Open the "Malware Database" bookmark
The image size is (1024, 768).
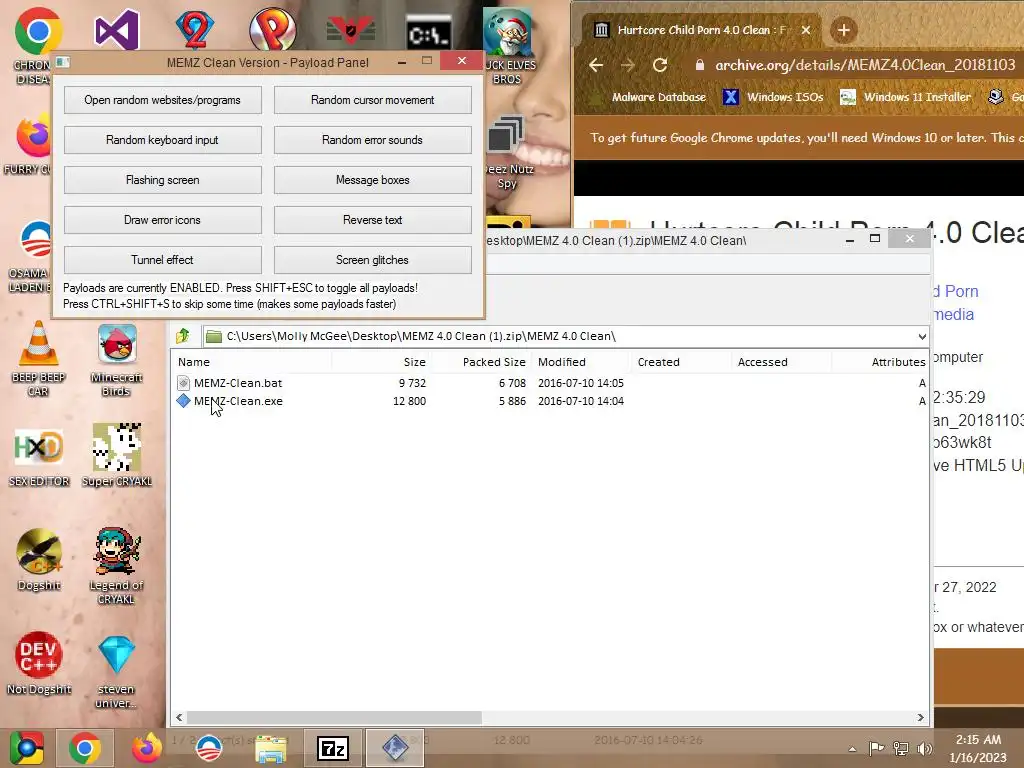point(647,97)
